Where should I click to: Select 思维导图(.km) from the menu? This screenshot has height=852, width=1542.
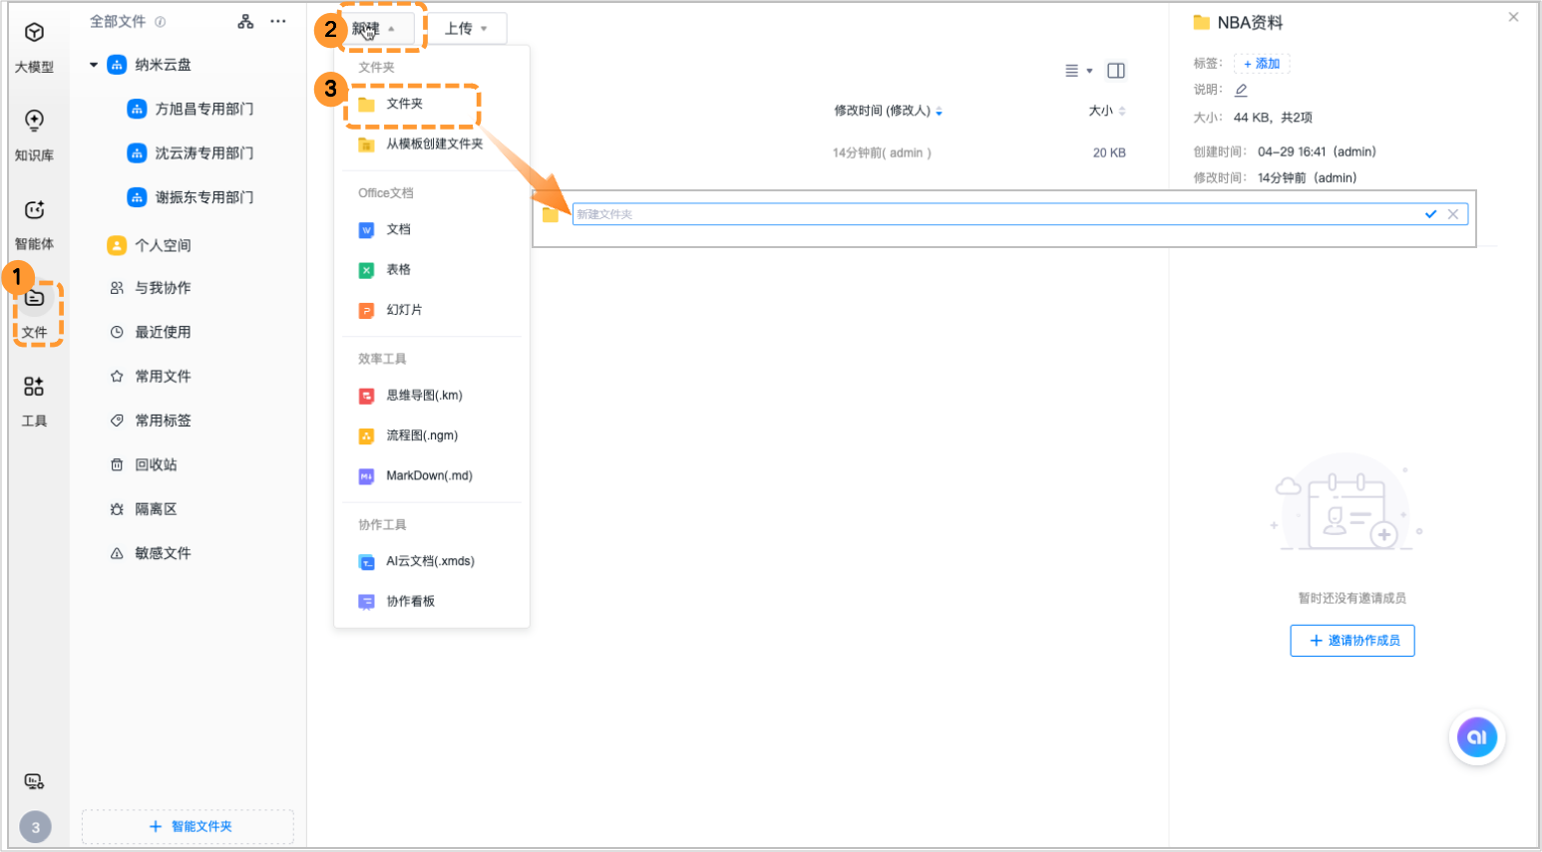[423, 395]
